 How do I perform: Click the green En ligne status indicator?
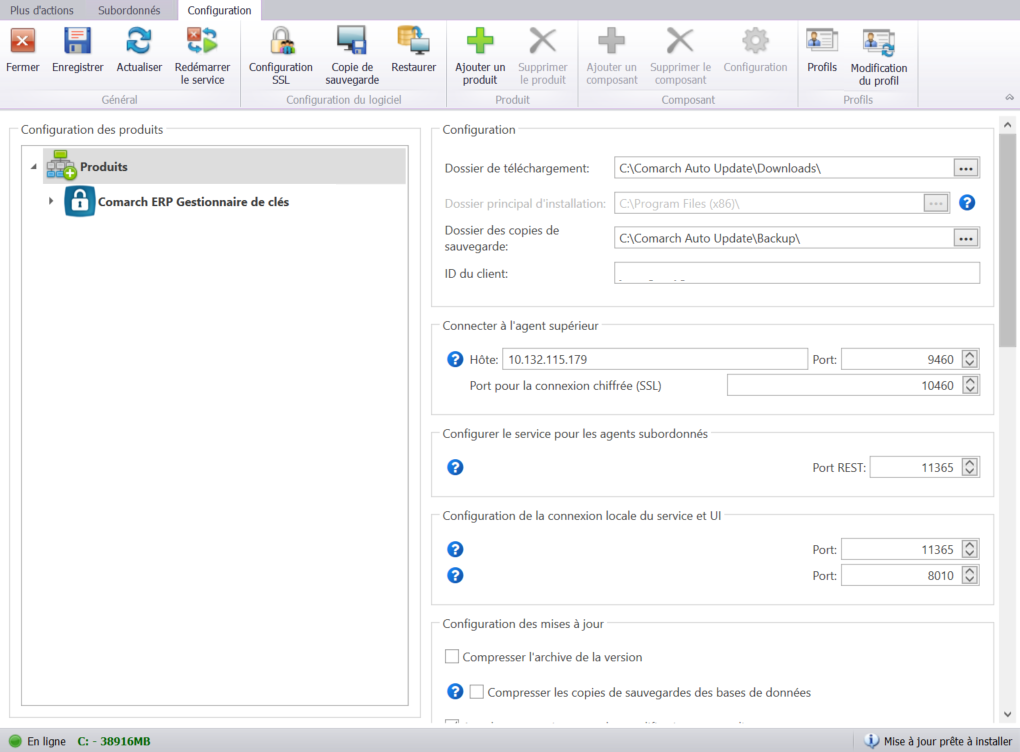pos(15,741)
